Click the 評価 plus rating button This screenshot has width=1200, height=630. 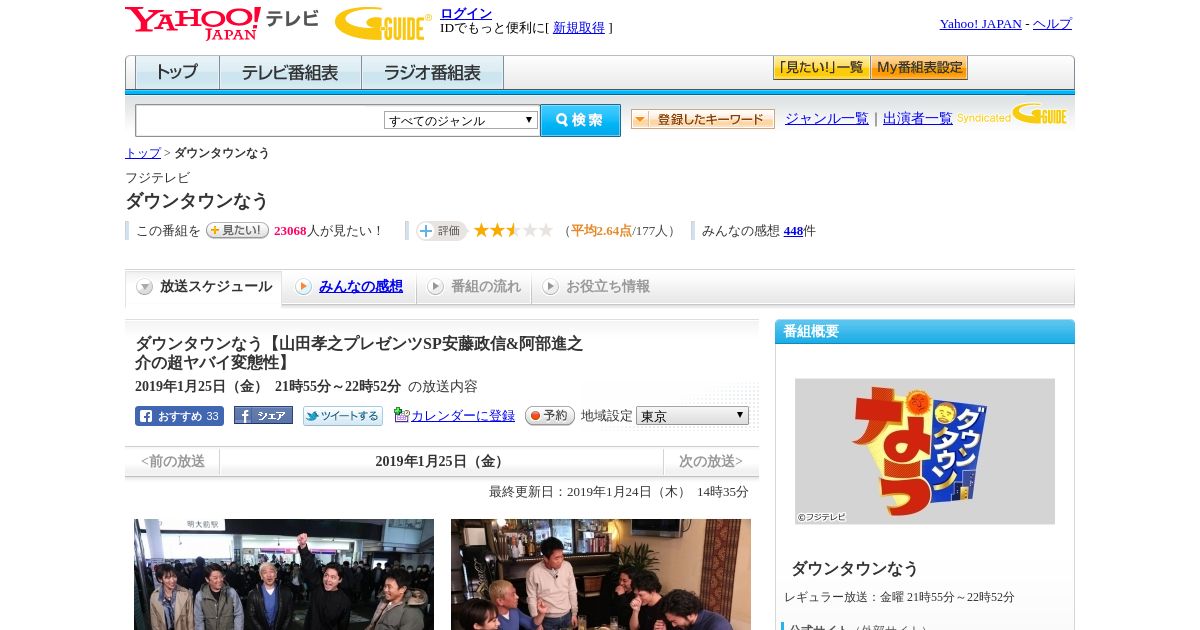tap(441, 230)
